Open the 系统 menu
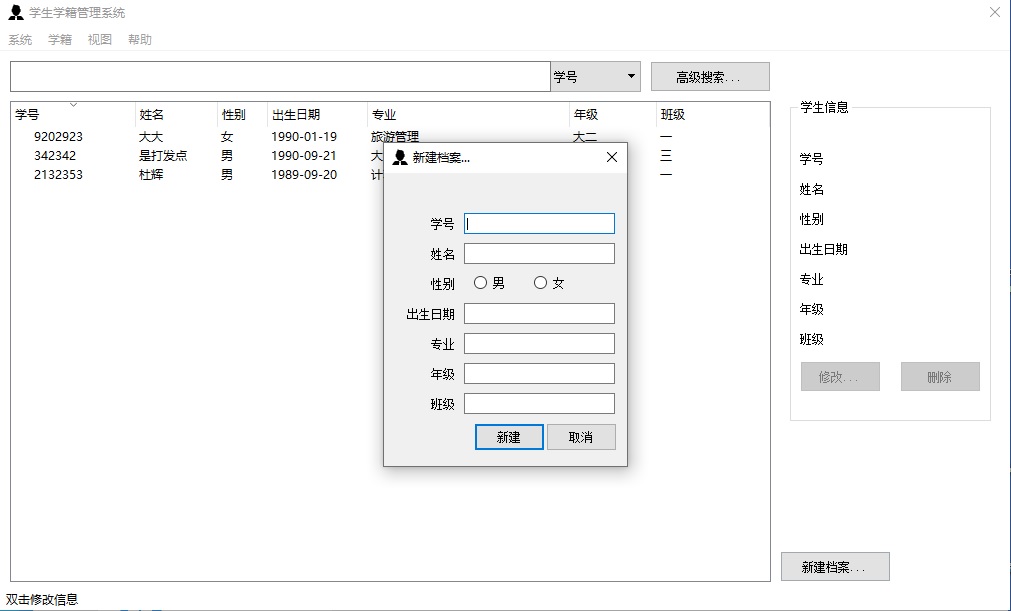Image resolution: width=1011 pixels, height=611 pixels. tap(20, 39)
